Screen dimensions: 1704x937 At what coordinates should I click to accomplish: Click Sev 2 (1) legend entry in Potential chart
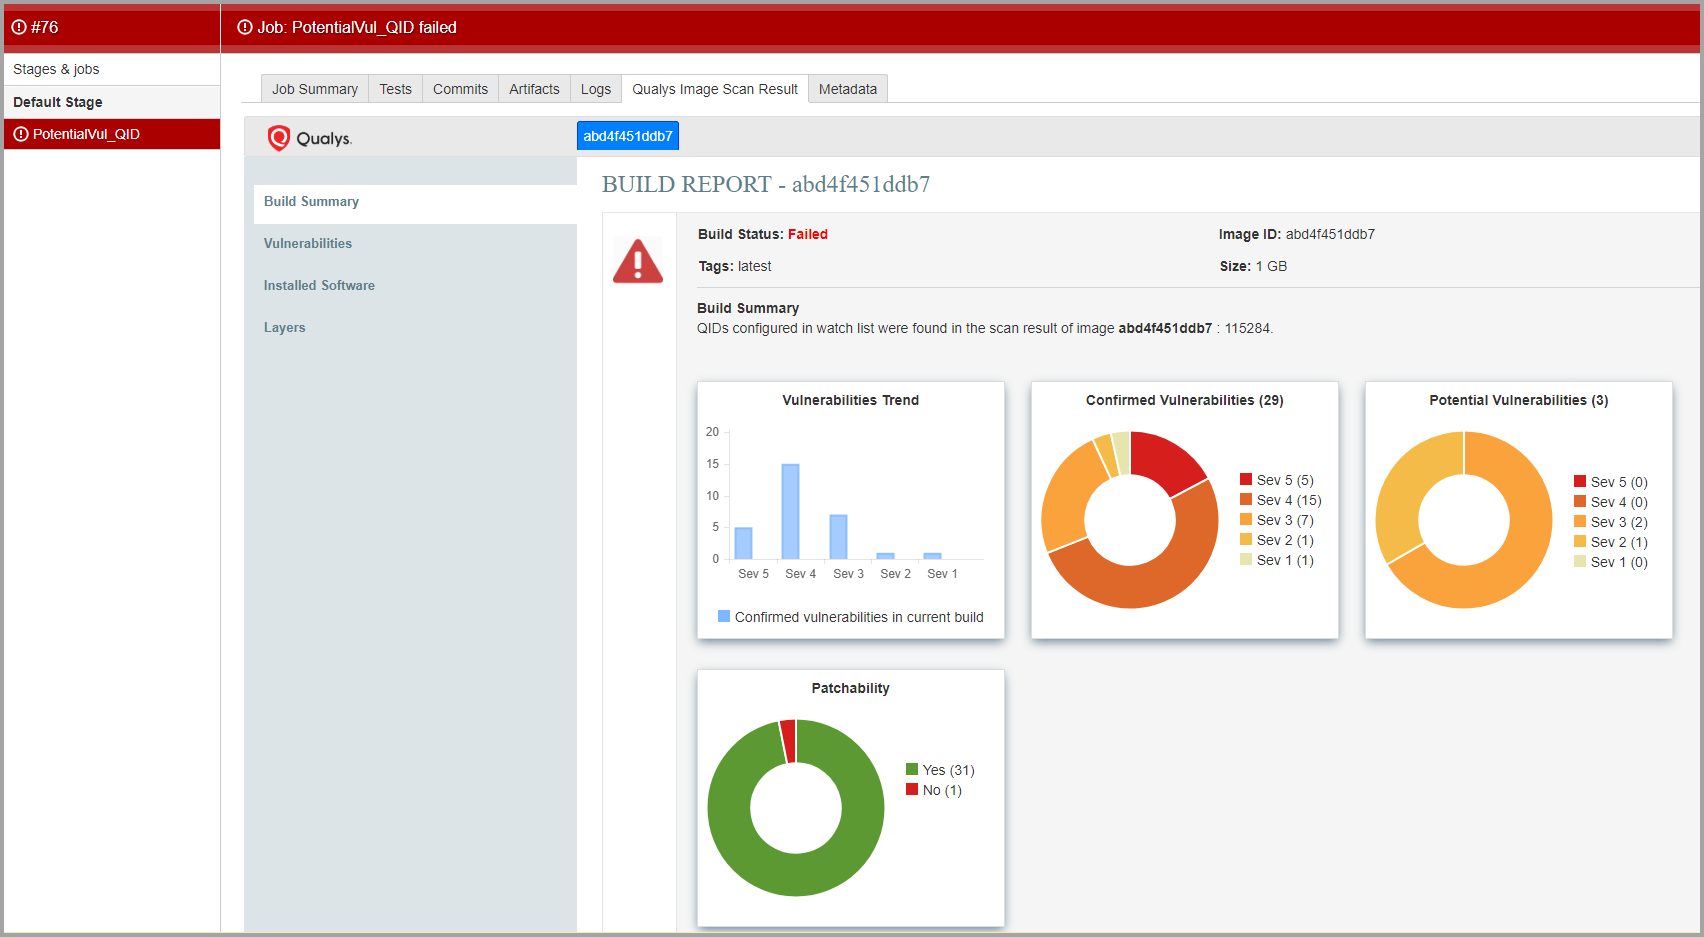click(1611, 542)
